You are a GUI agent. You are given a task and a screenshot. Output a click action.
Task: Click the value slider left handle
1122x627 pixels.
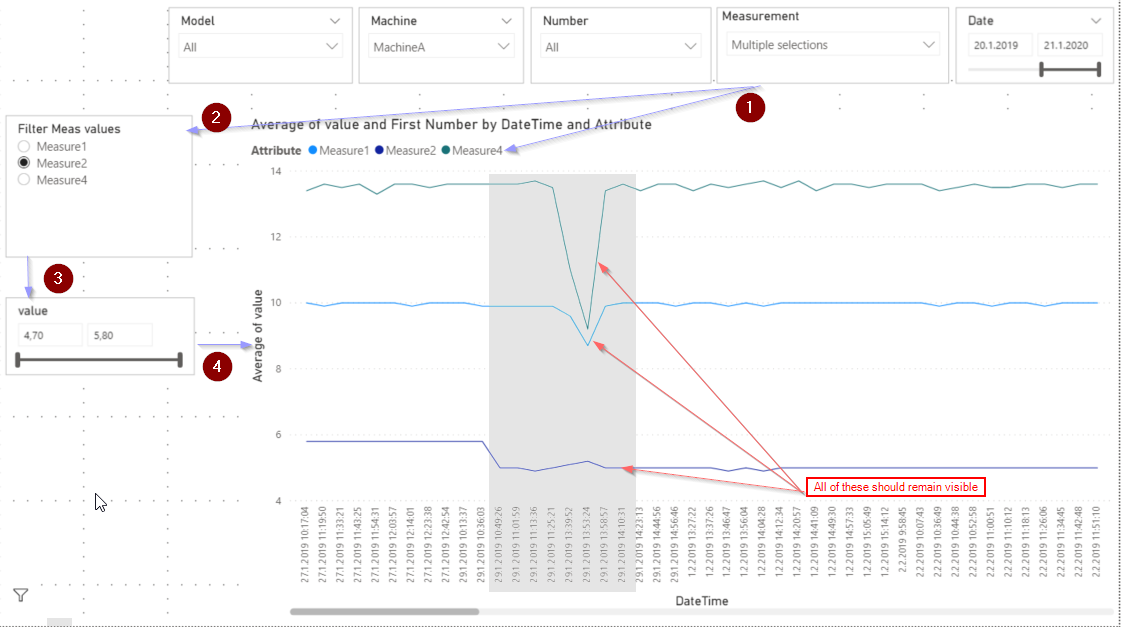coord(18,359)
